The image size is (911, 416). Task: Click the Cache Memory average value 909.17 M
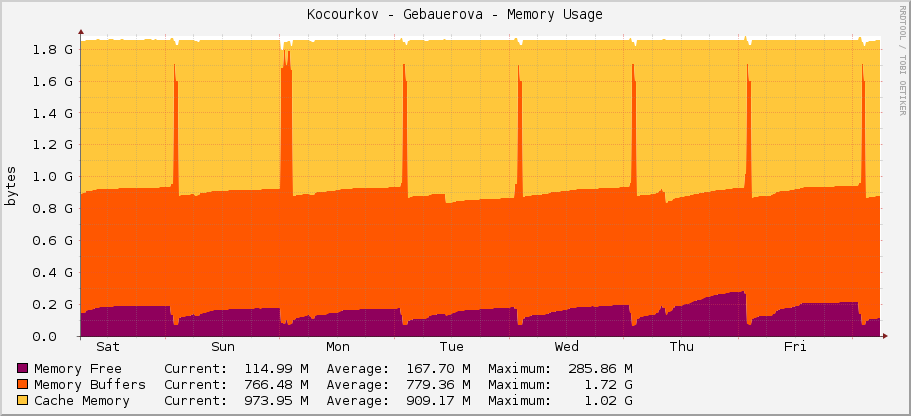click(438, 401)
